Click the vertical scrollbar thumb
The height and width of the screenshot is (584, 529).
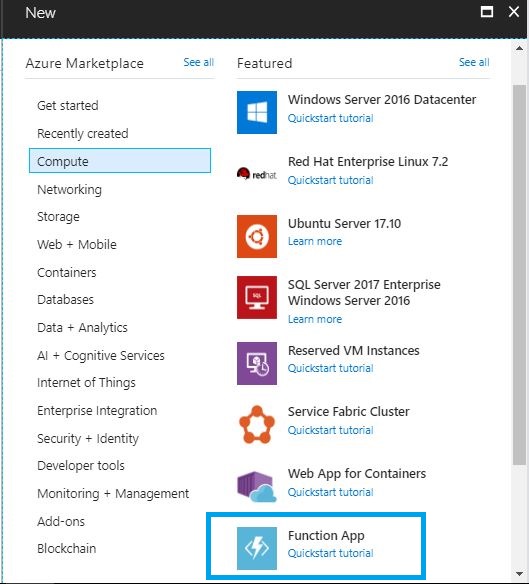[519, 275]
